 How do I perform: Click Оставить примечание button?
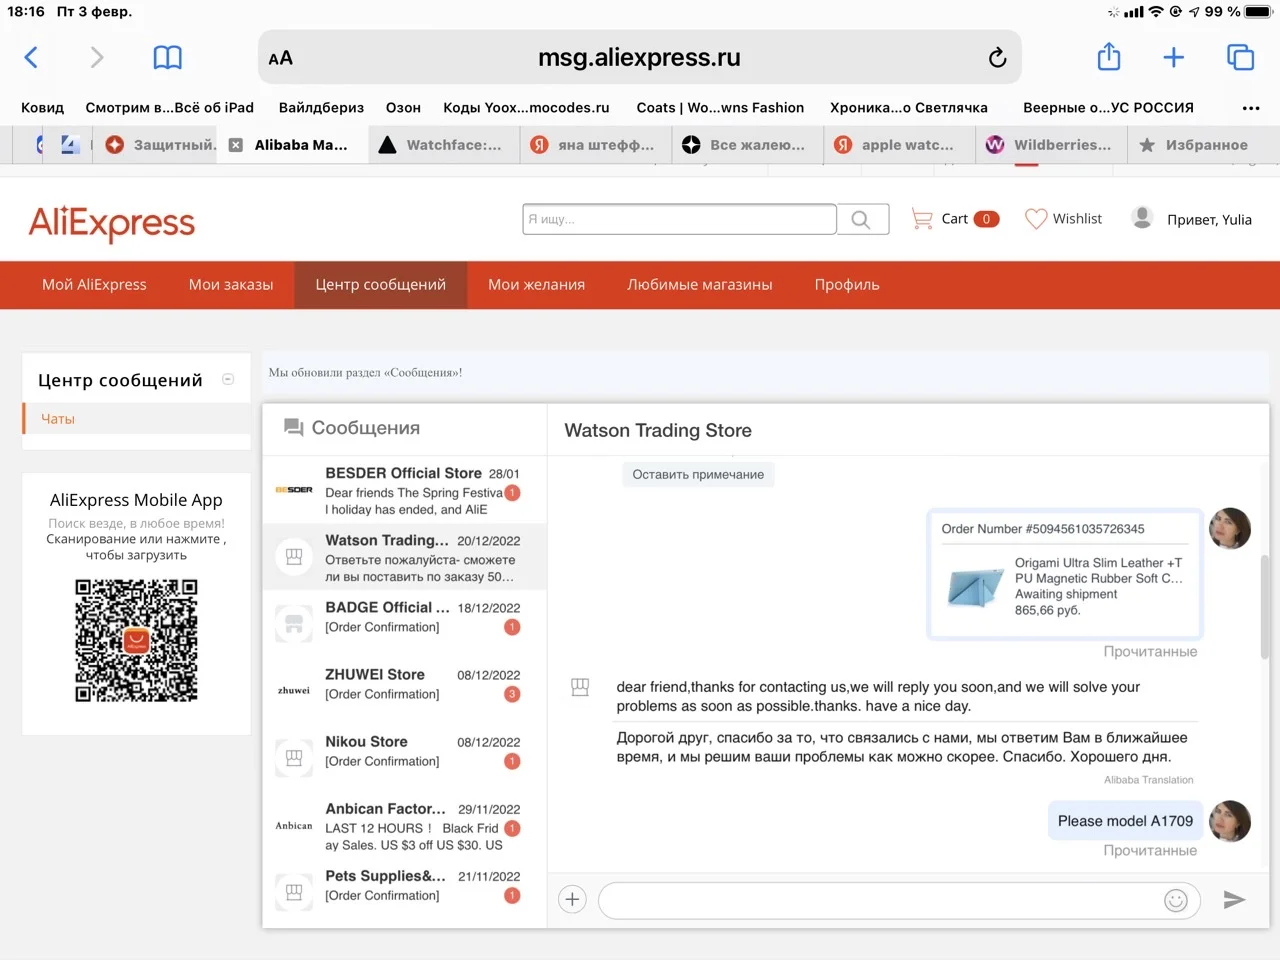[698, 475]
